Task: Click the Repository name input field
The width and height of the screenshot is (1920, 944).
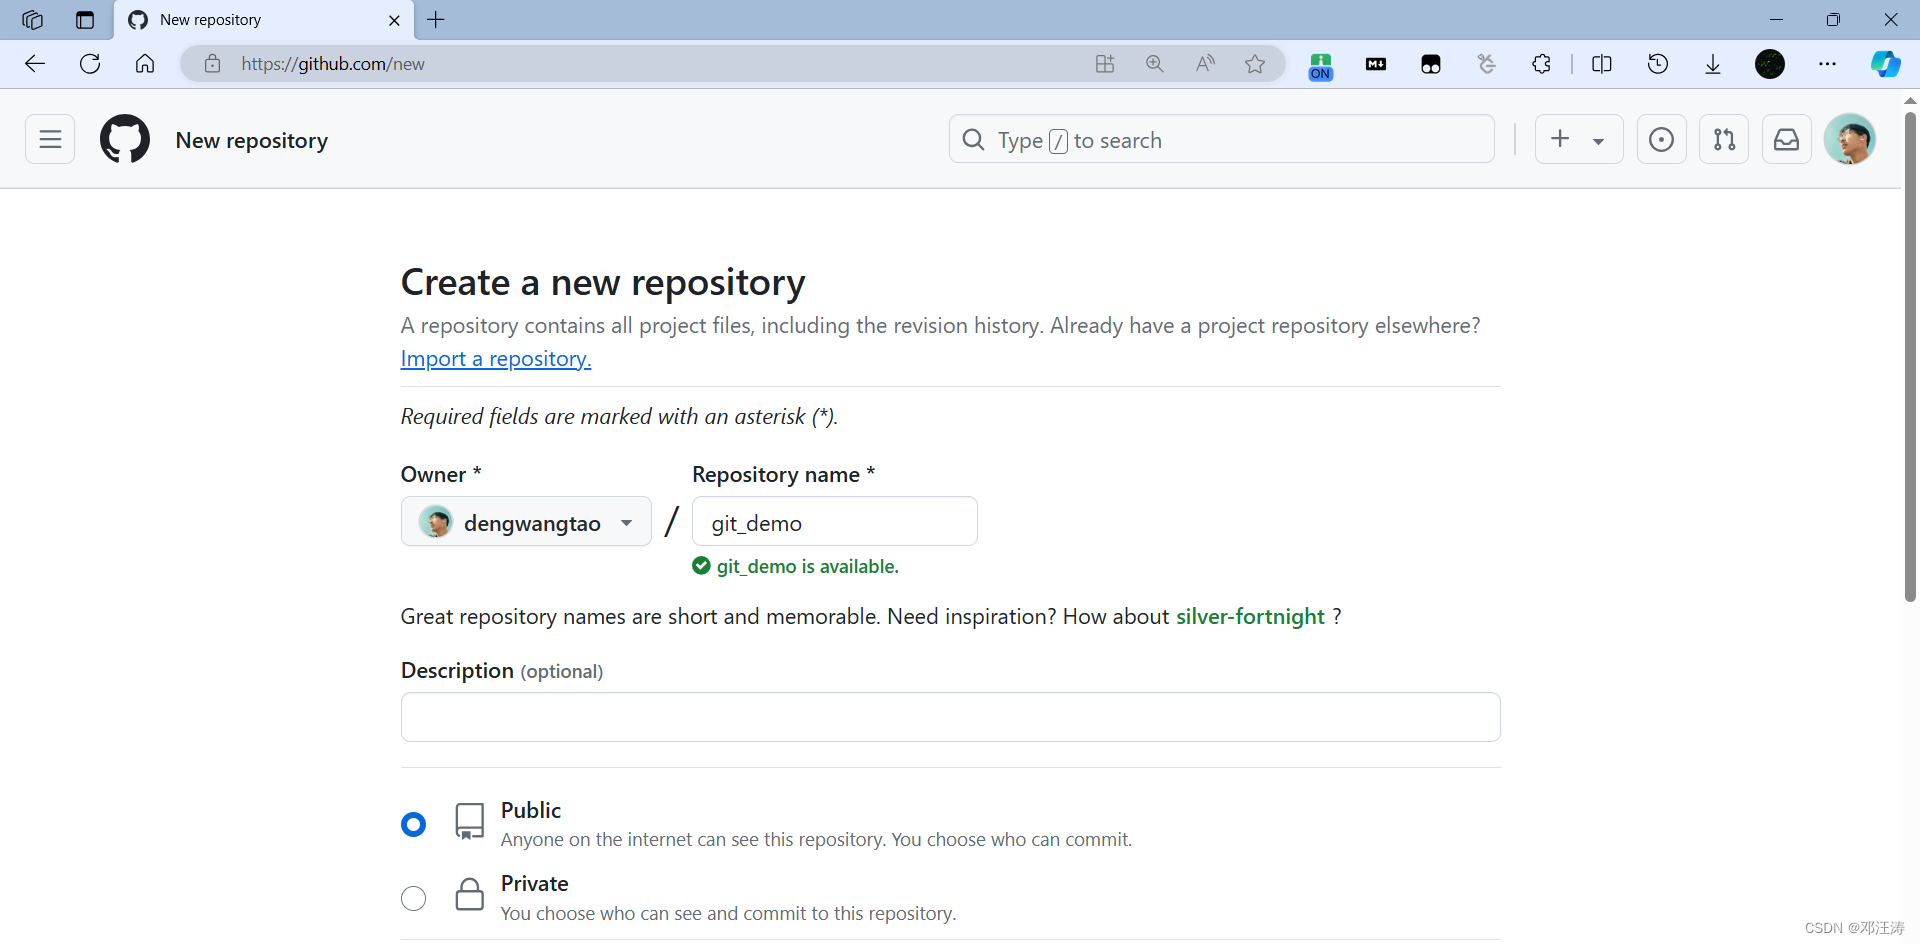Action: (x=835, y=521)
